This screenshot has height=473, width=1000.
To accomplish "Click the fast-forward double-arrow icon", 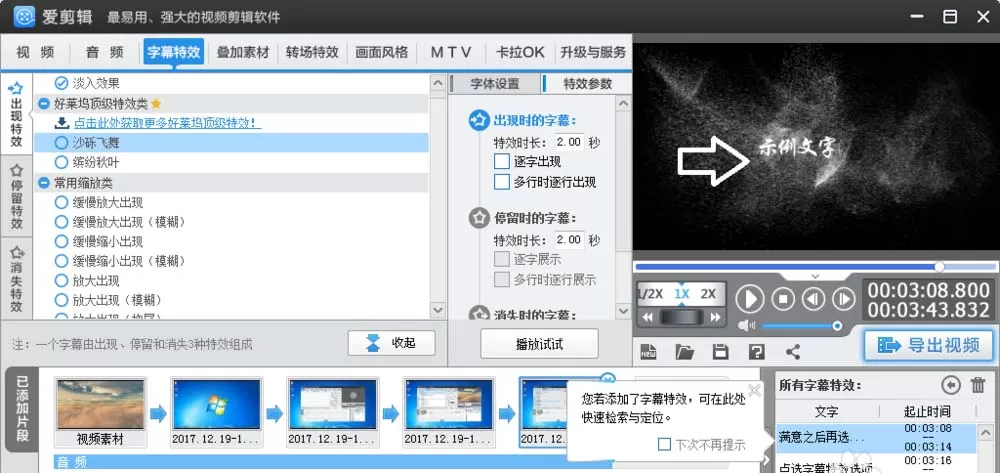I will tap(716, 317).
